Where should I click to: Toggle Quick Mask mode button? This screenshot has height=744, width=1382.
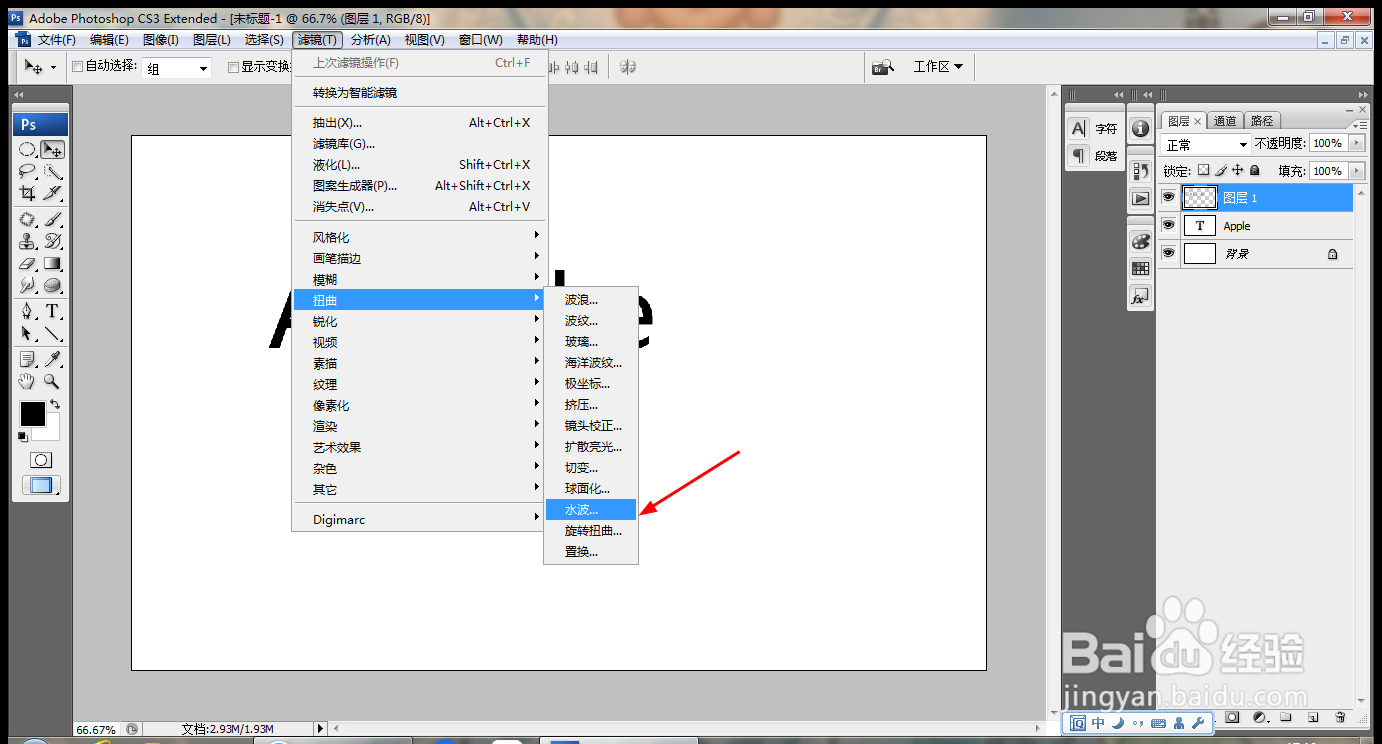[41, 460]
